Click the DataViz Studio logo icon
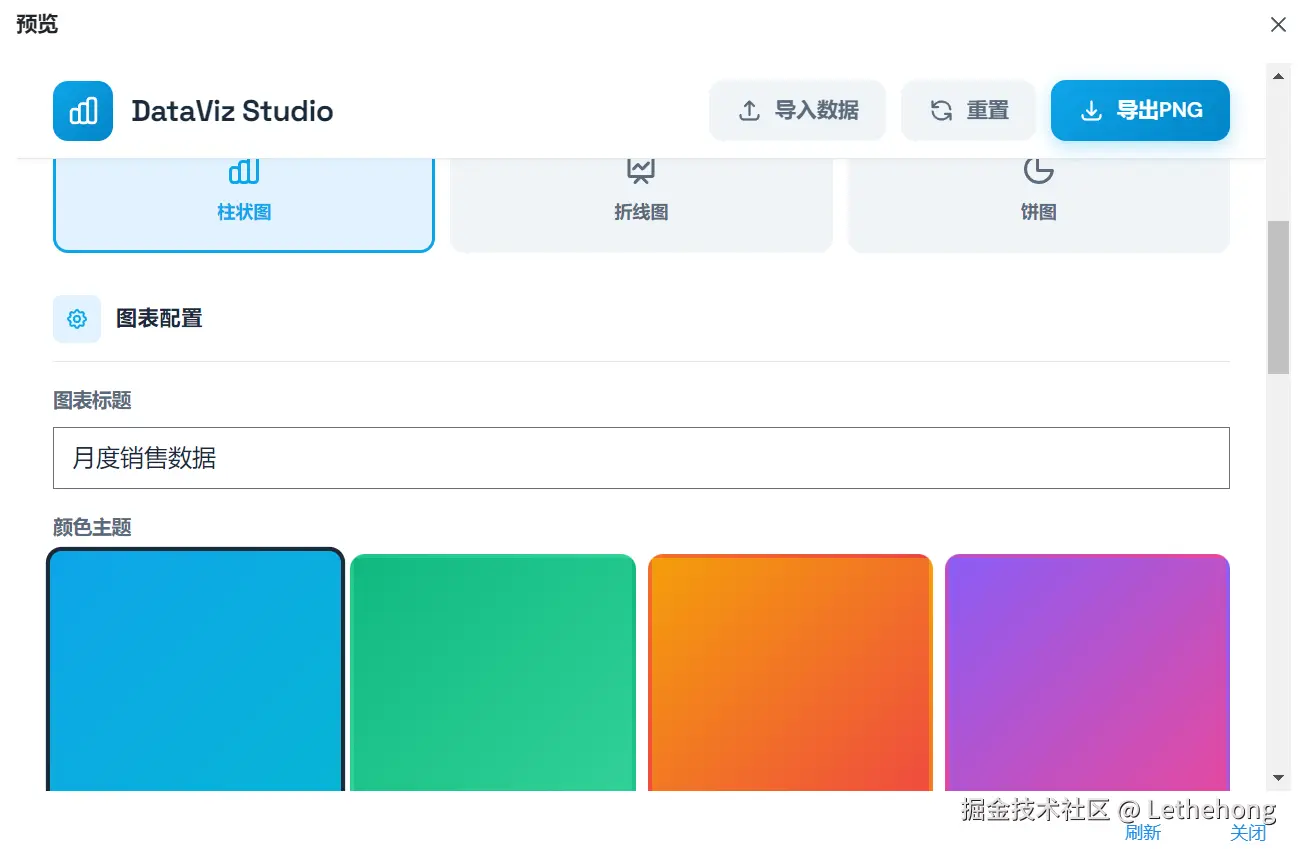1299x849 pixels. tap(83, 111)
